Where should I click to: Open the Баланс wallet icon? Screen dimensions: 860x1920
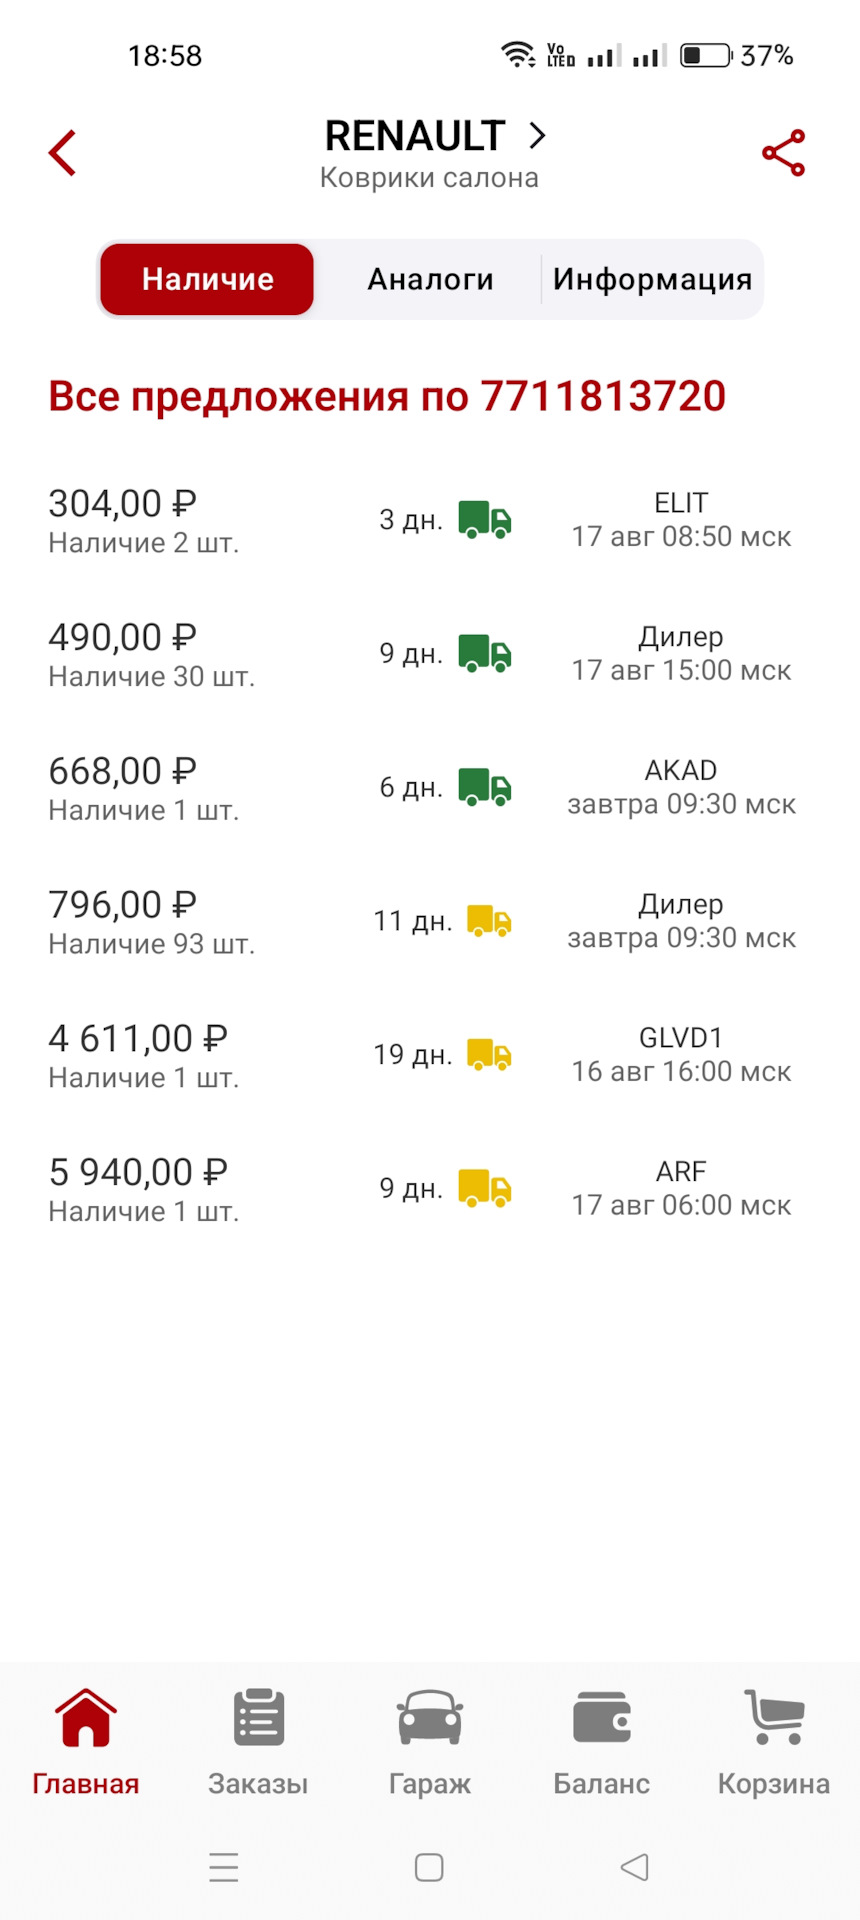(602, 1718)
